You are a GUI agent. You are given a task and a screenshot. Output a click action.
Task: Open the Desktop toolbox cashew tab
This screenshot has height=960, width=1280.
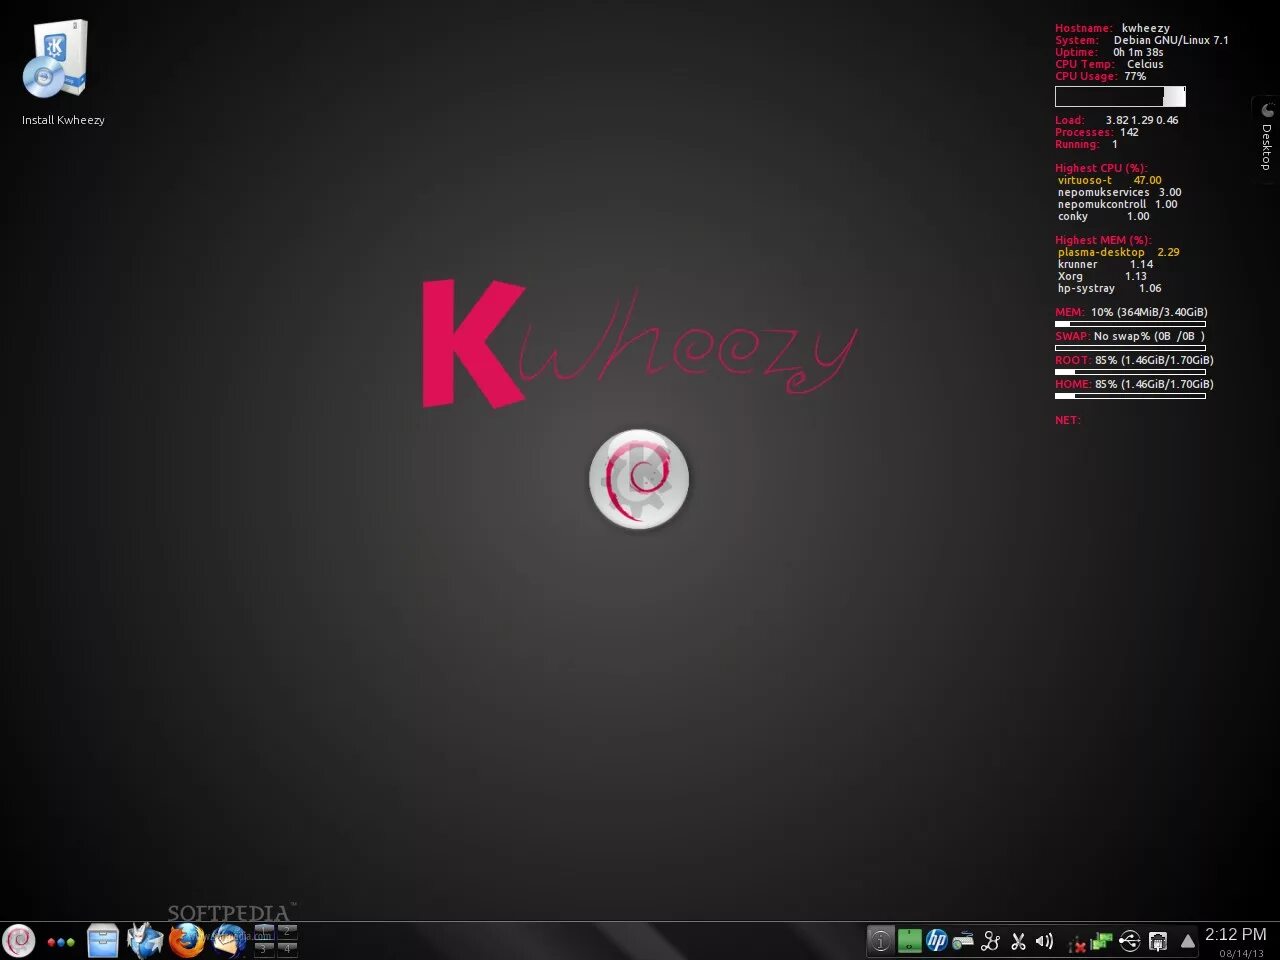pyautogui.click(x=1266, y=139)
